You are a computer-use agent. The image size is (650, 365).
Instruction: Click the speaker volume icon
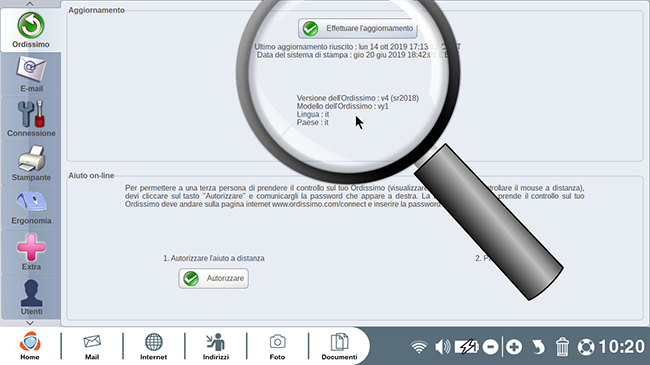tap(443, 347)
